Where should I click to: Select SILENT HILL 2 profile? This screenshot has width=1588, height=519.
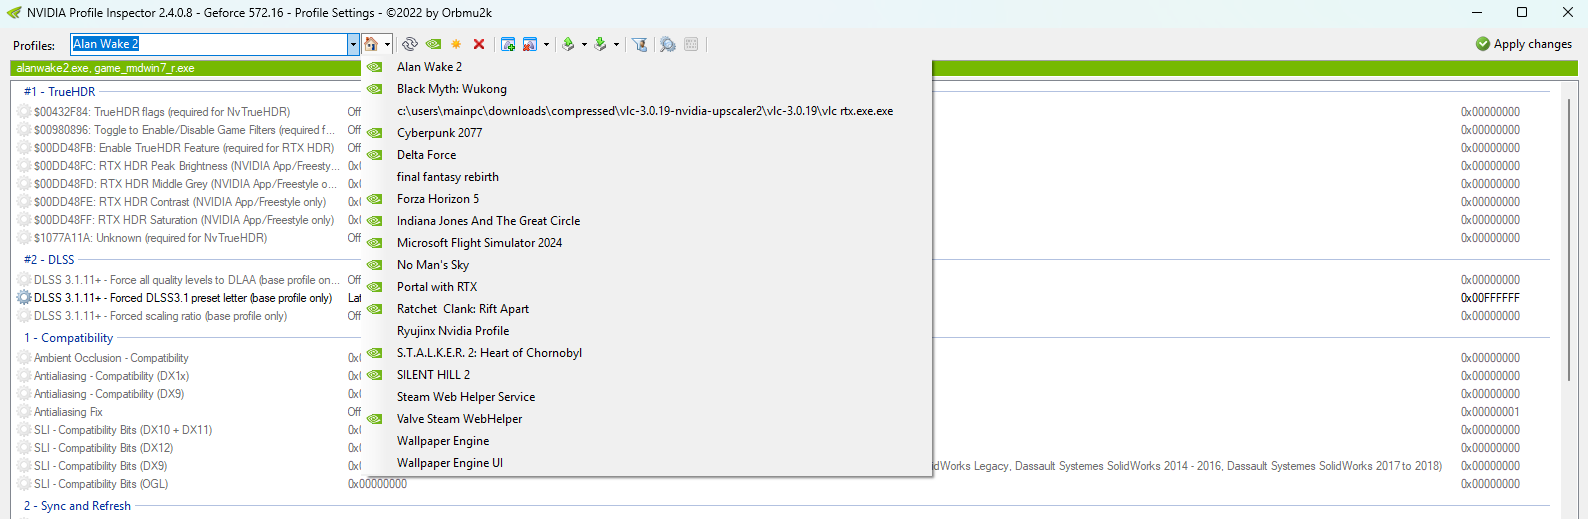(647, 375)
